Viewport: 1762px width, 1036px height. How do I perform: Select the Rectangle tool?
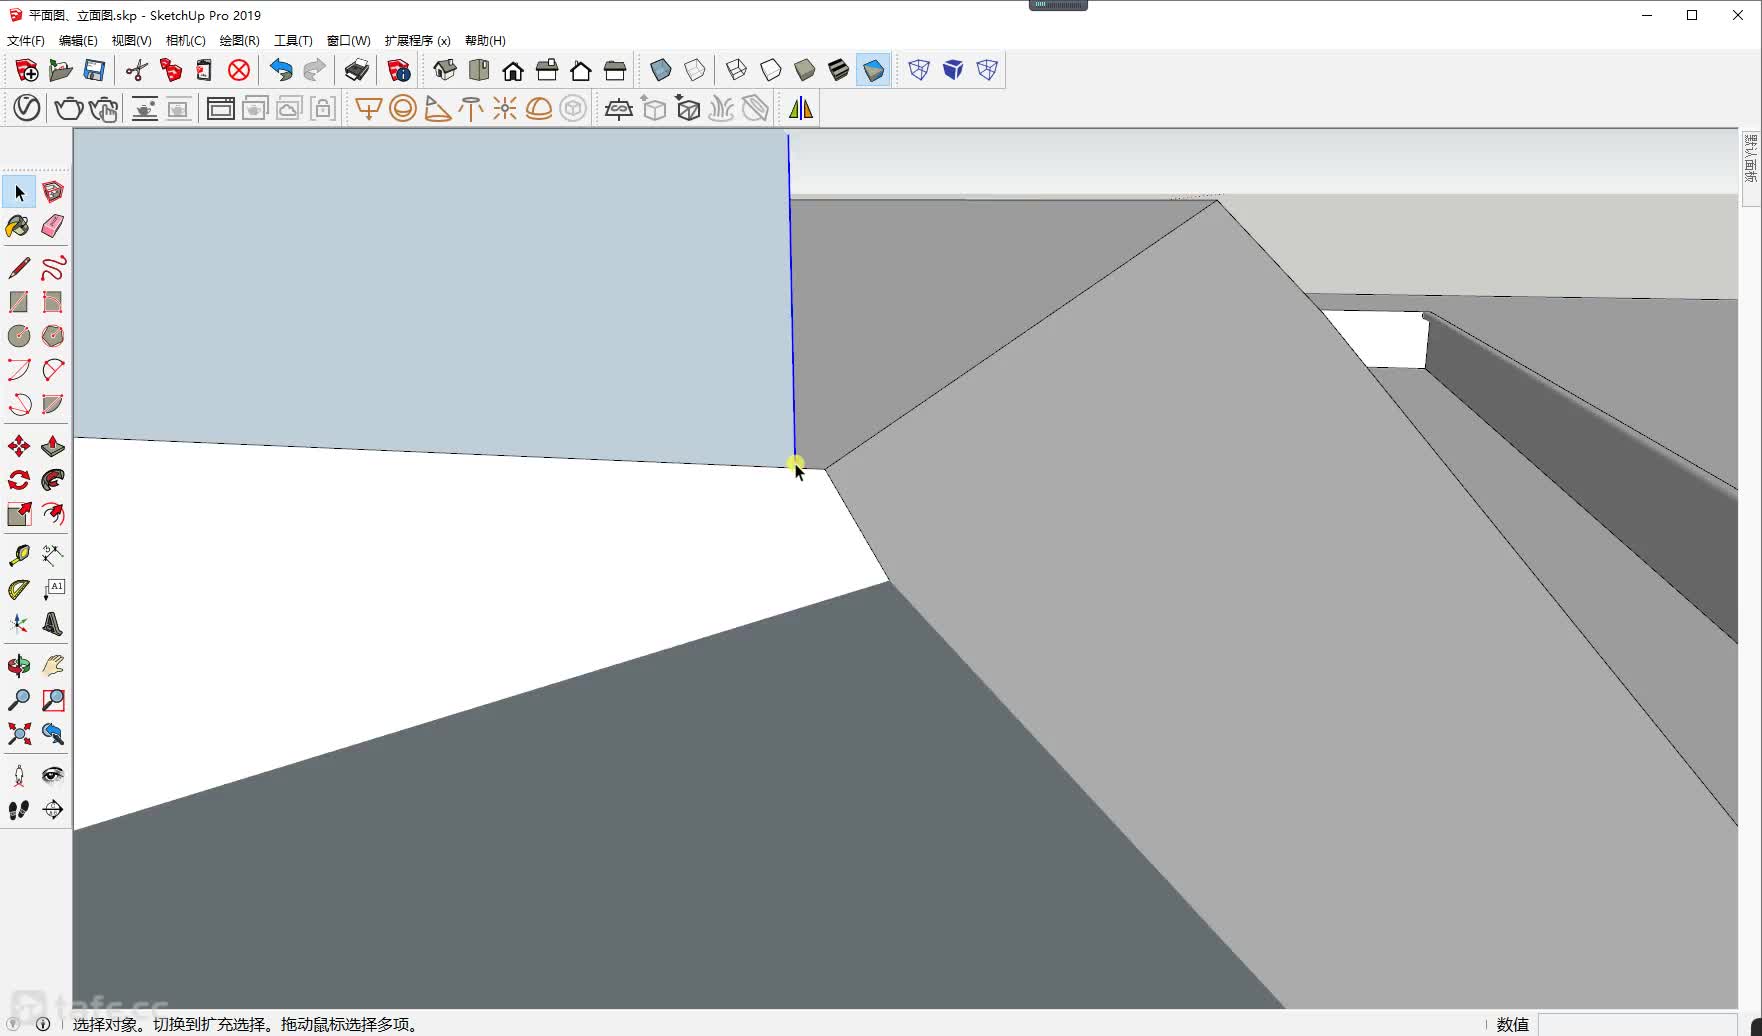pyautogui.click(x=19, y=302)
